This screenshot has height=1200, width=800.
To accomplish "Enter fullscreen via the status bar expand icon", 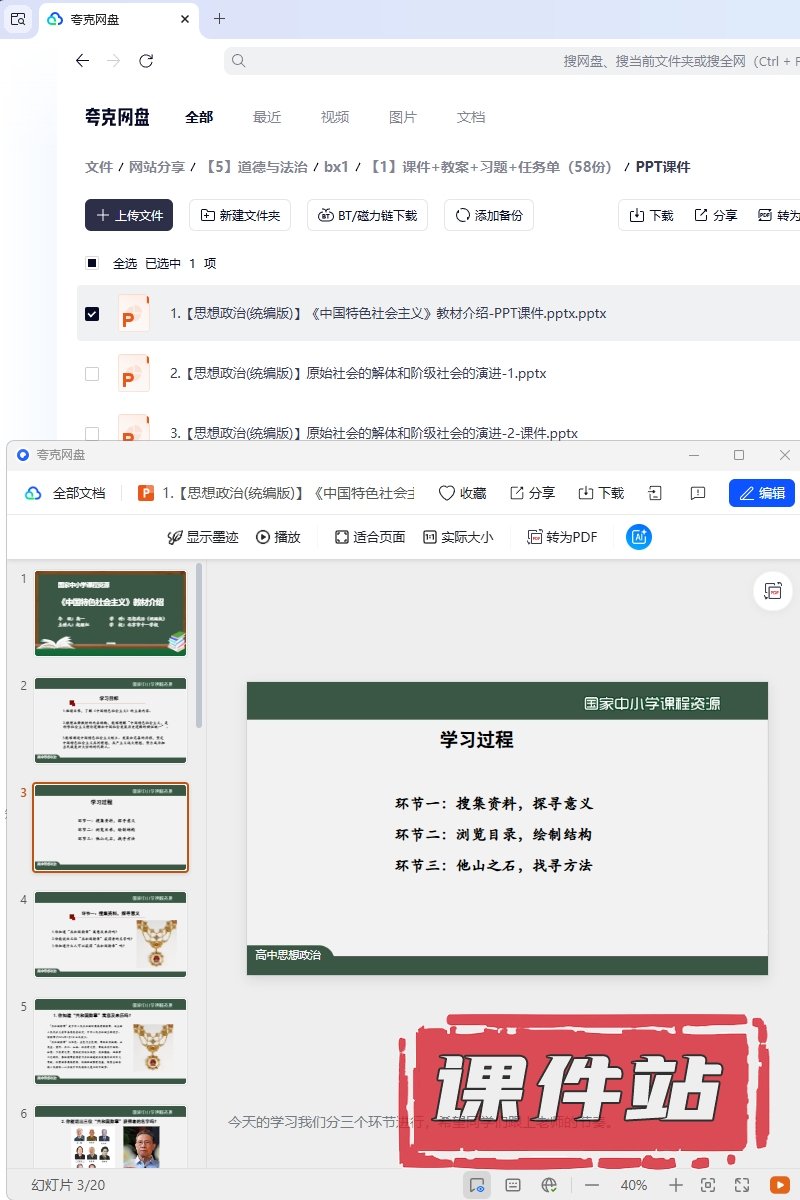I will click(x=742, y=1185).
